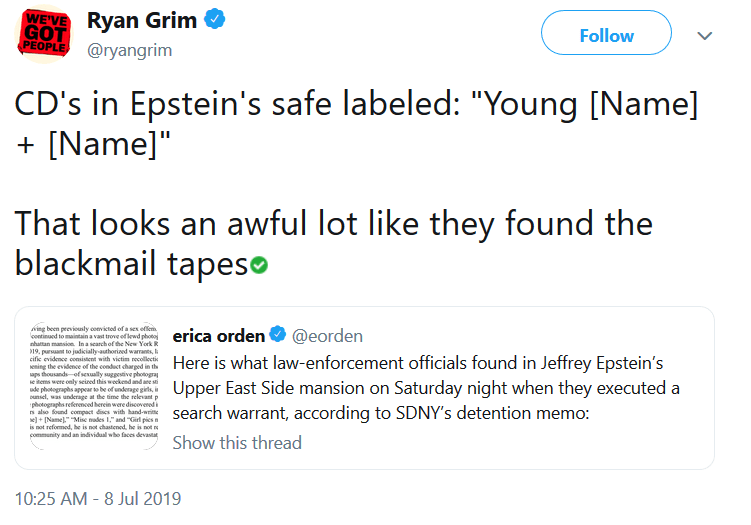Click the @eorden handle
Viewport: 751px width, 525px height.
point(325,337)
